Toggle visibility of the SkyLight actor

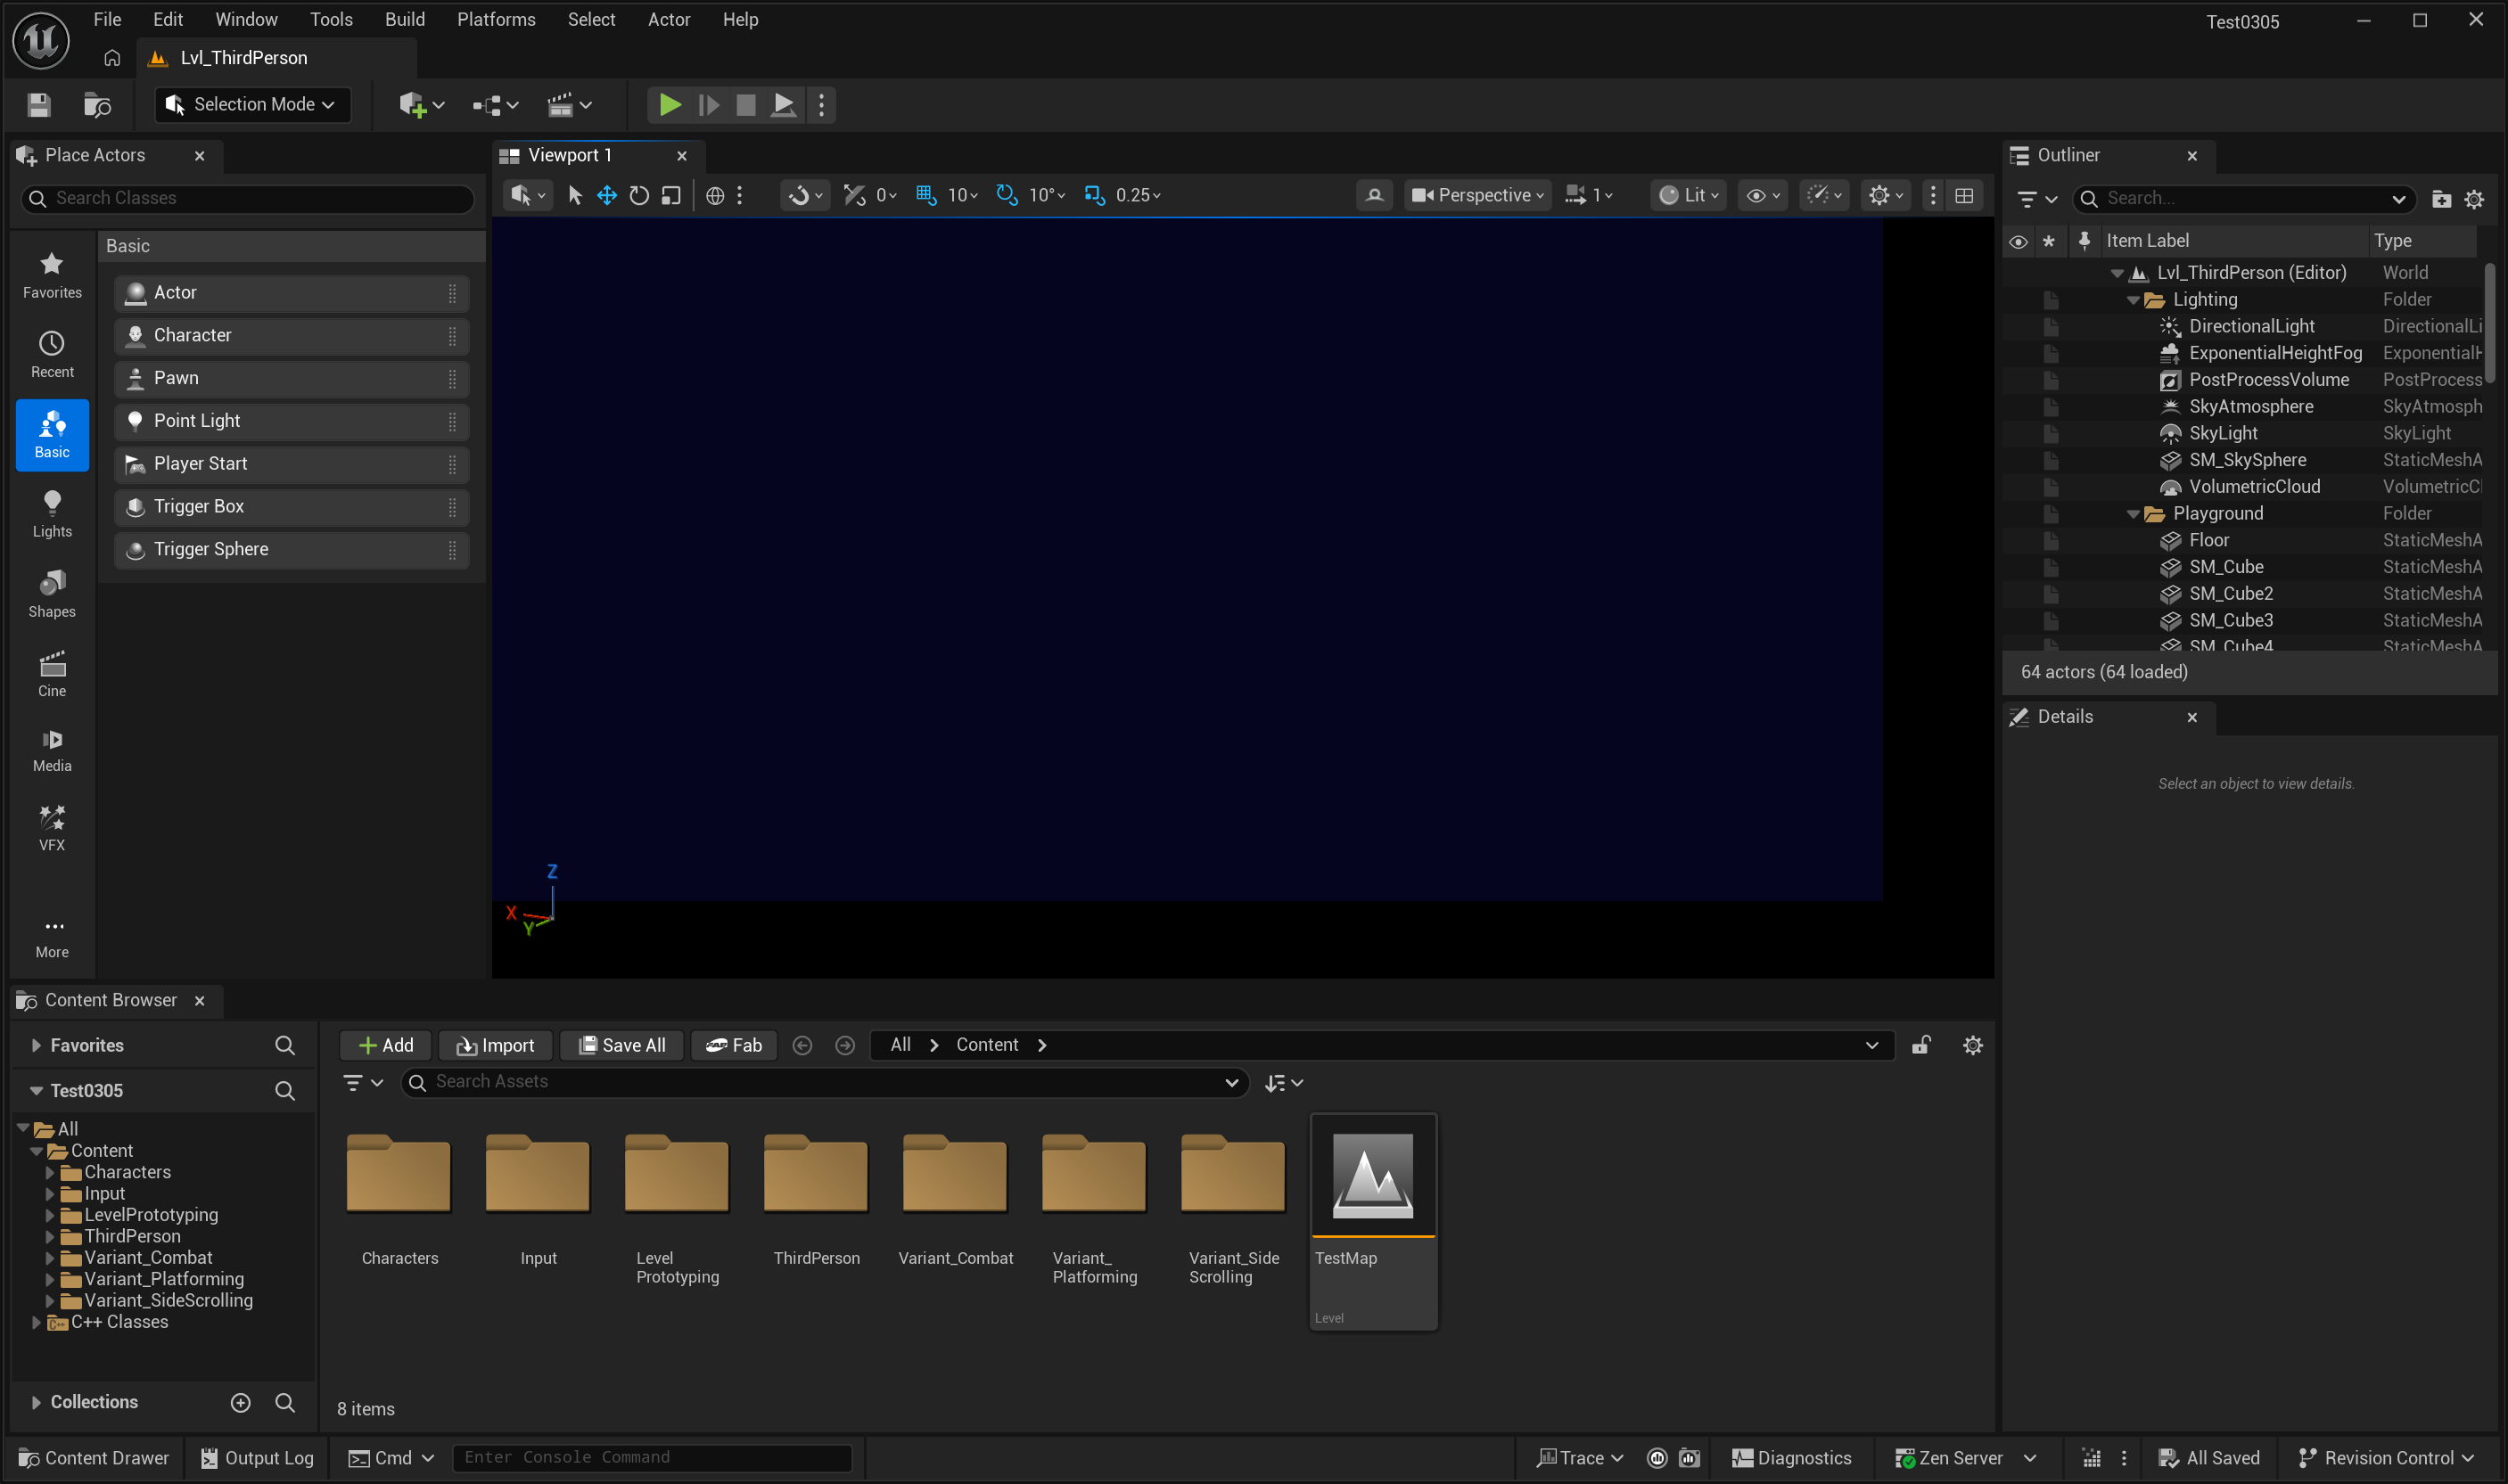(x=2018, y=433)
